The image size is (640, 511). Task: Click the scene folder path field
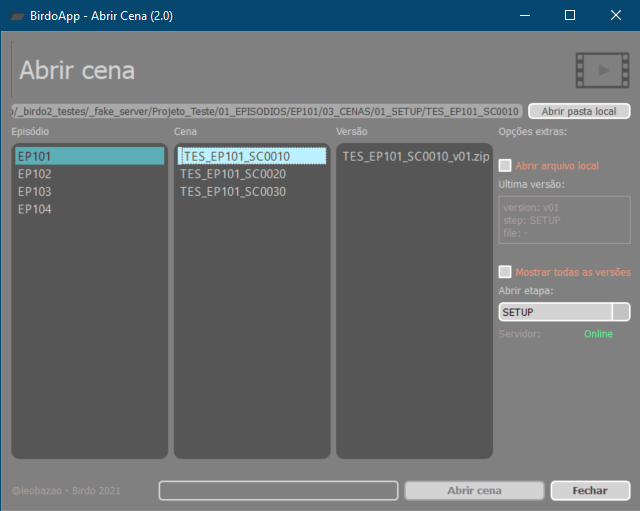[x=266, y=111]
